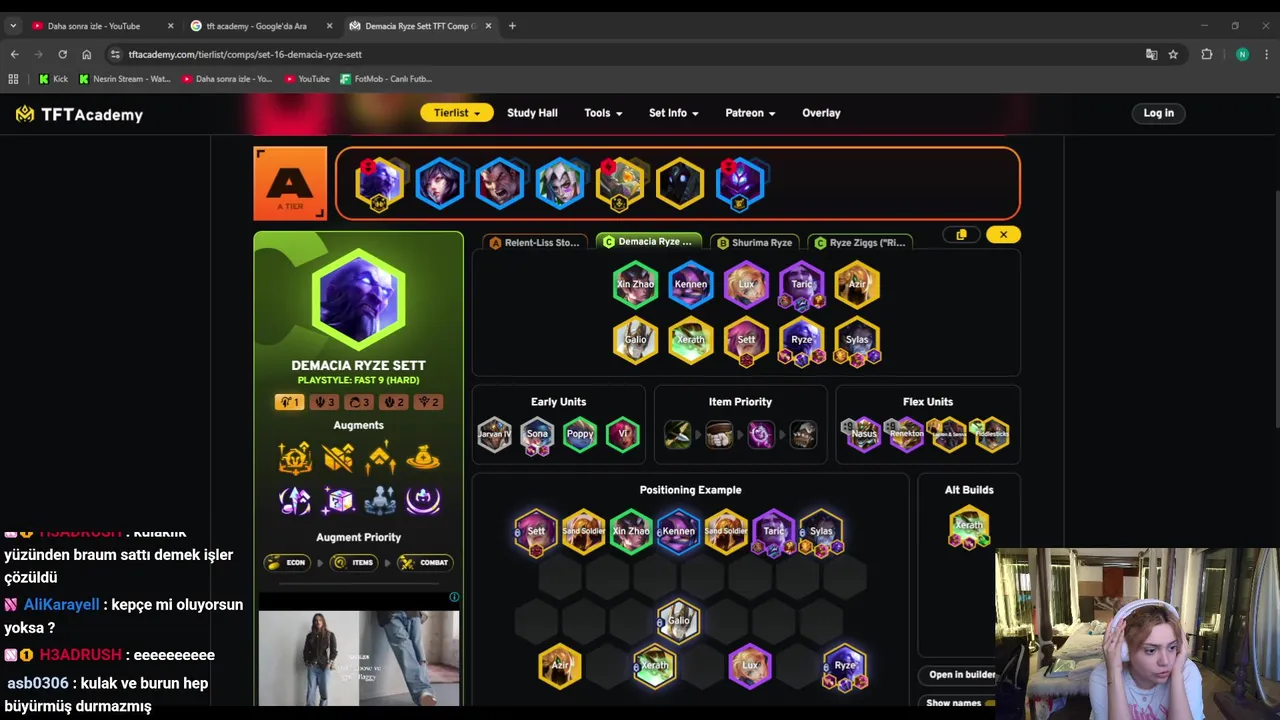
Task: Switch to Relent-Liss comp tab
Action: [x=535, y=242]
